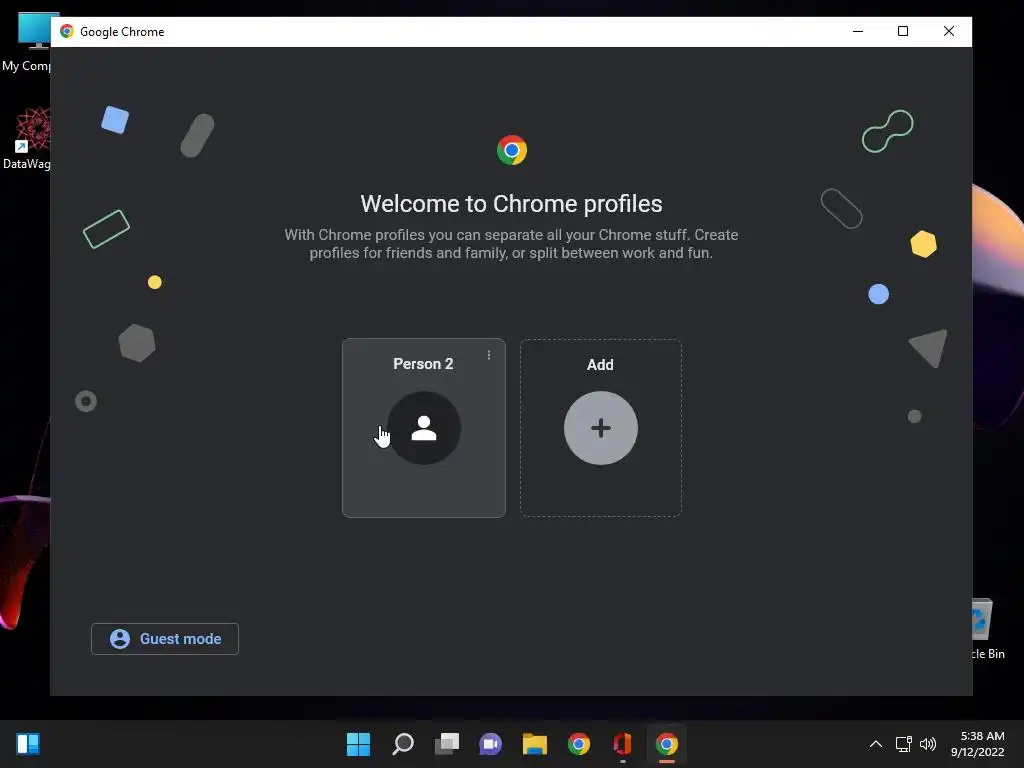Maximize the Google Chrome window
Viewport: 1024px width, 768px height.
(903, 31)
